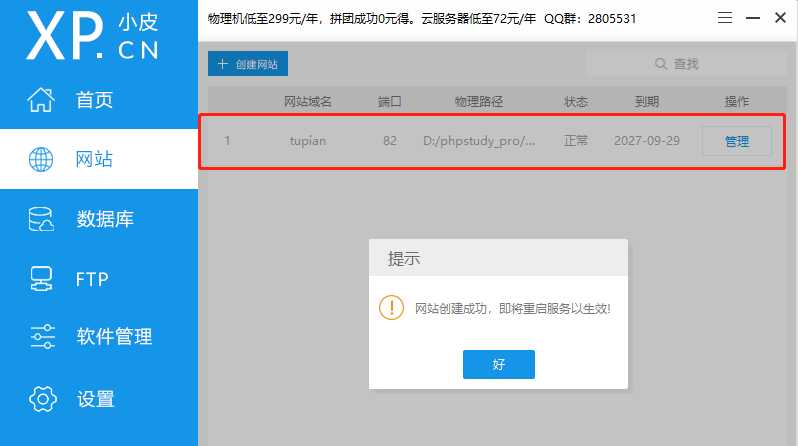Viewport: 798px width, 446px height.
Task: Click the 查找 search field
Action: point(686,64)
